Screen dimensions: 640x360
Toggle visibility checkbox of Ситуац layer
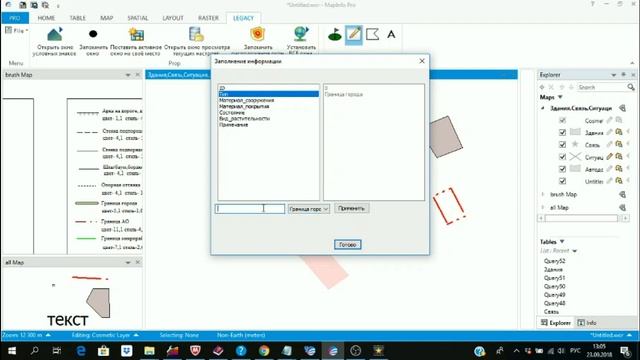(562, 157)
